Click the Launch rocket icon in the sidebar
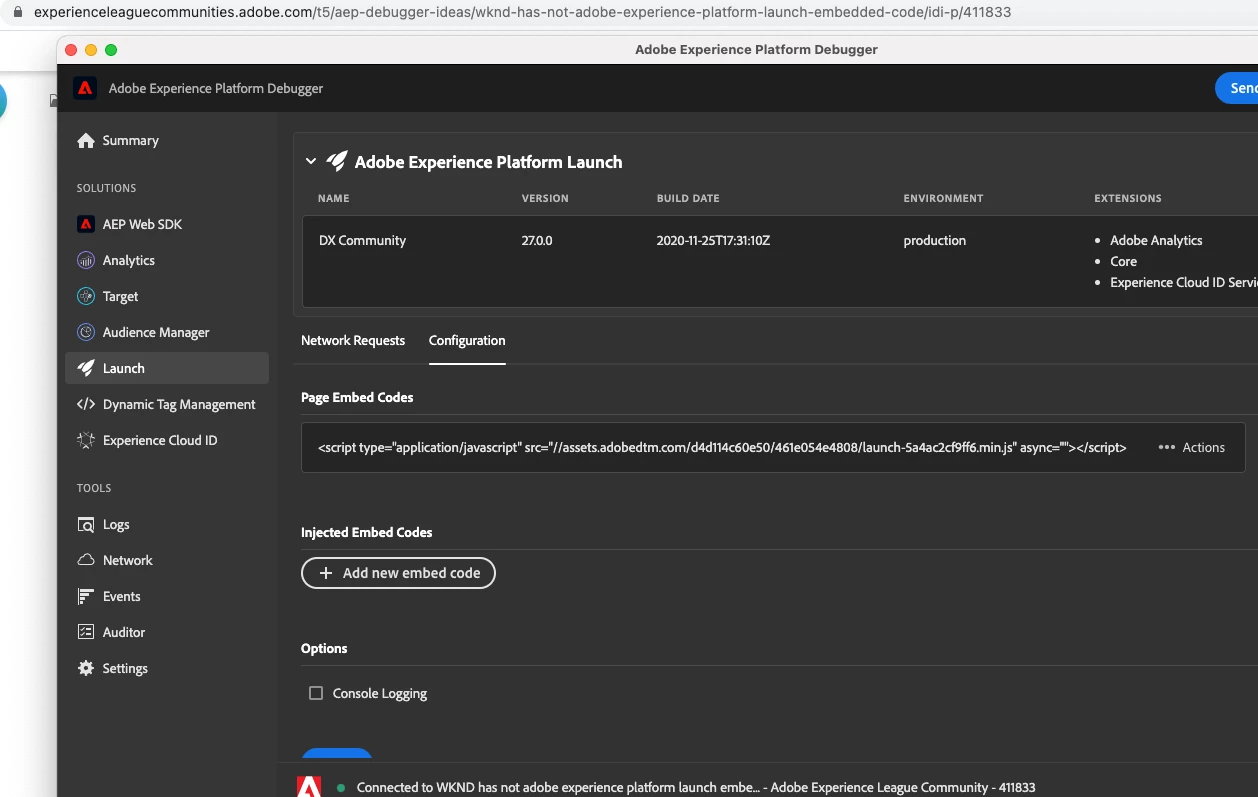 [86, 369]
